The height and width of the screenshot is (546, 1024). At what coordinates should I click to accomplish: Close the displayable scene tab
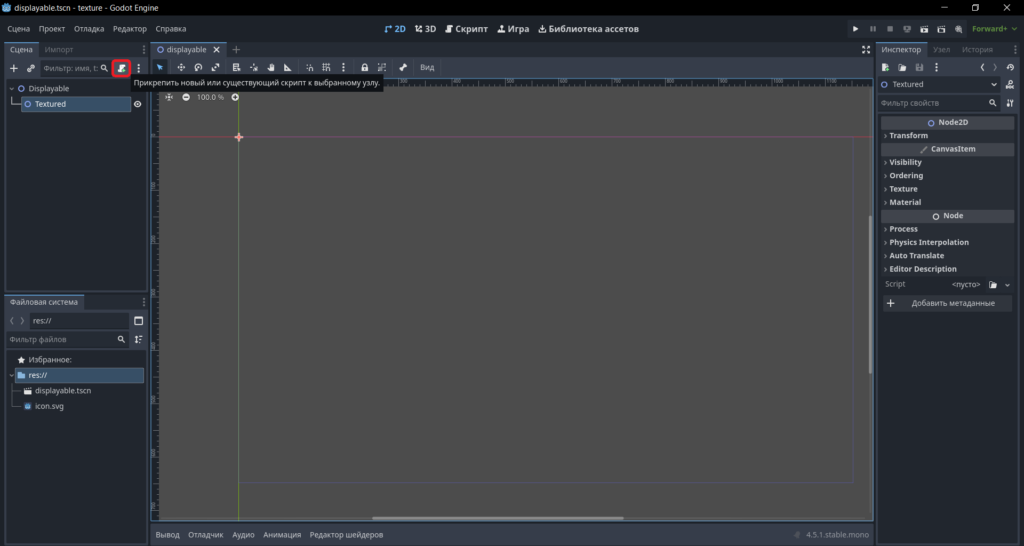pyautogui.click(x=217, y=50)
